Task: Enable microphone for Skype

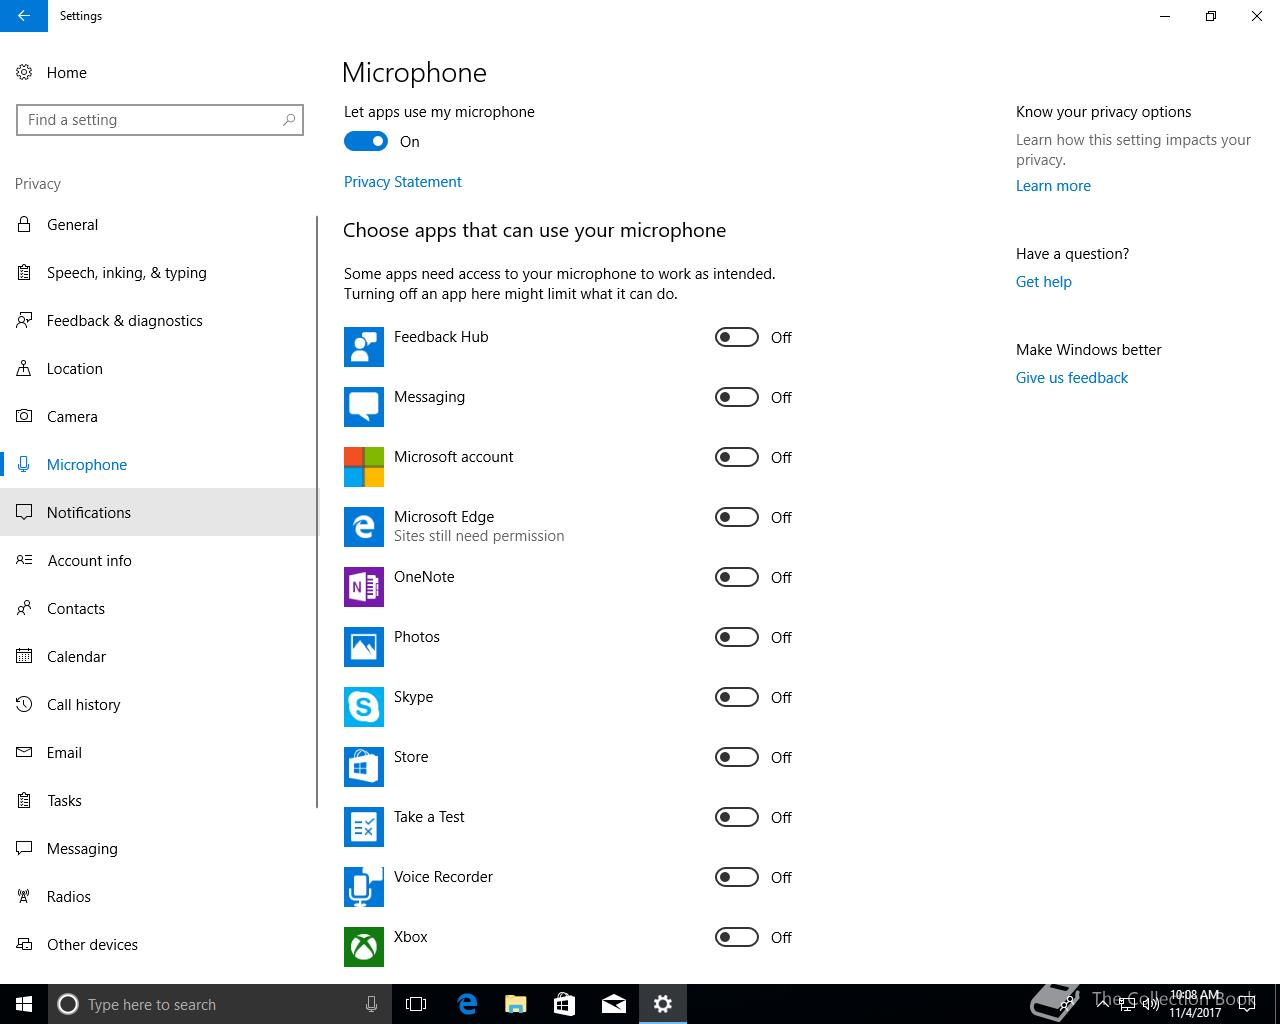Action: [737, 698]
